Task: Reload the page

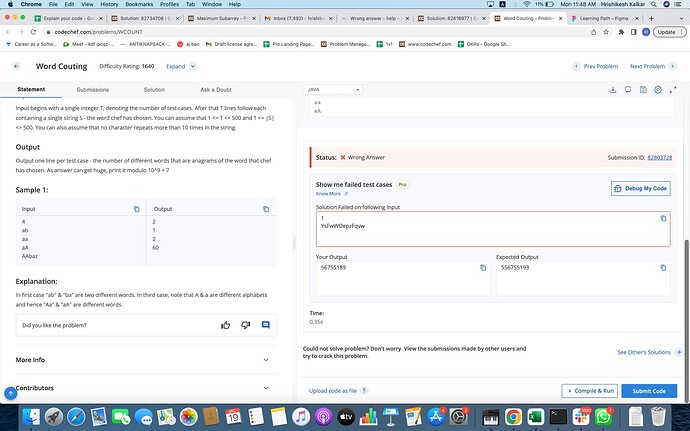Action: [x=33, y=32]
